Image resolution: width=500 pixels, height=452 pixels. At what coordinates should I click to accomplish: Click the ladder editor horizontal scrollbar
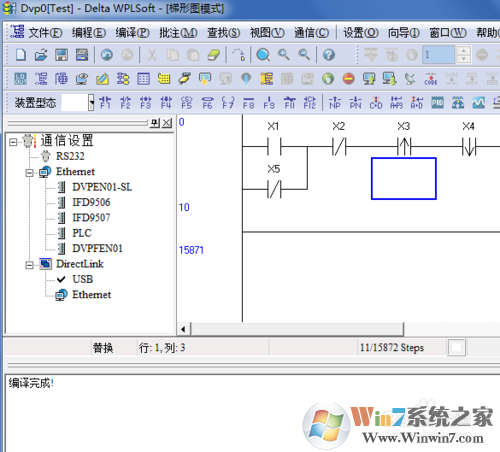(x=297, y=329)
